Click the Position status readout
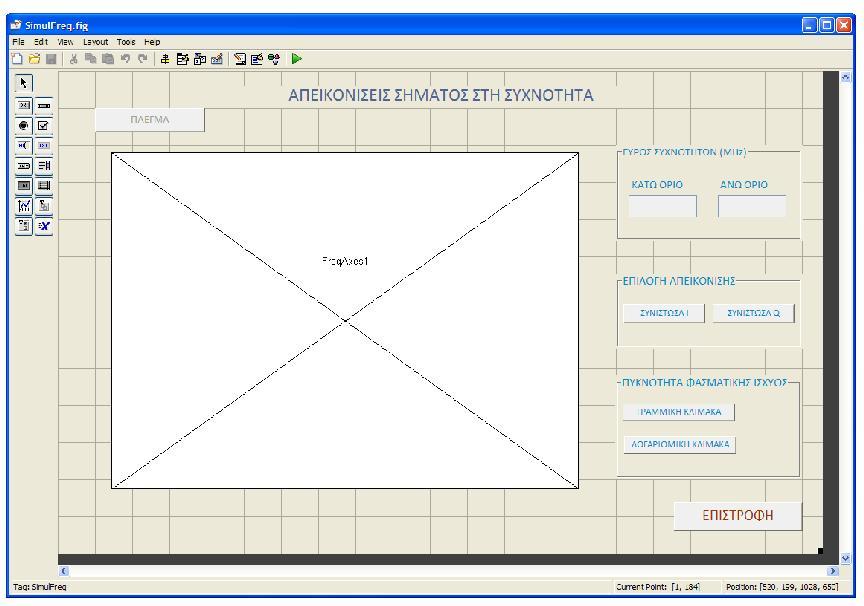 tap(782, 587)
